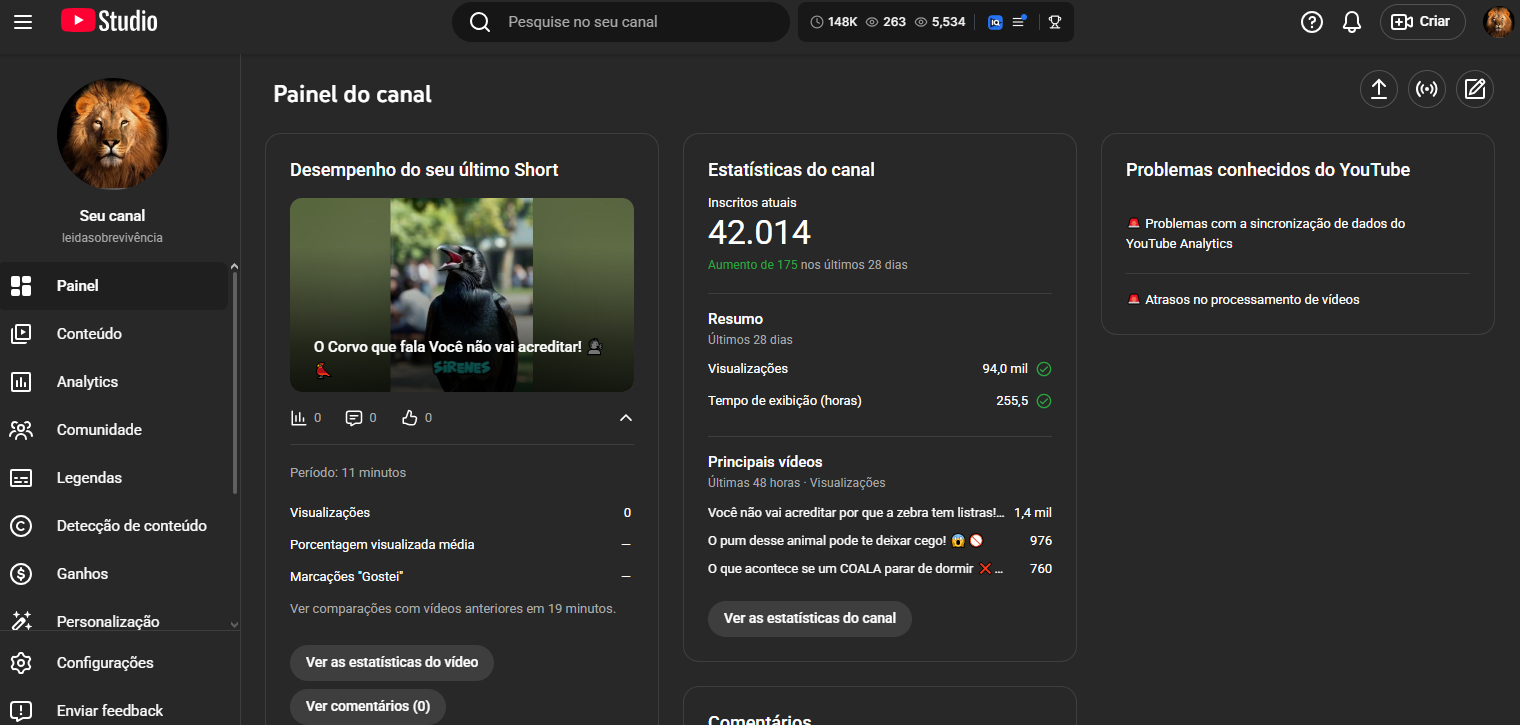Open the Help question mark icon

point(1312,22)
